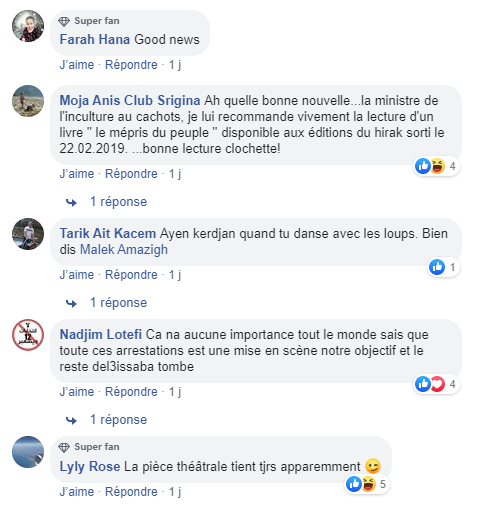This screenshot has height=510, width=495.
Task: Click the Super fan diamond badge above Lyly Rose
Action: click(64, 447)
